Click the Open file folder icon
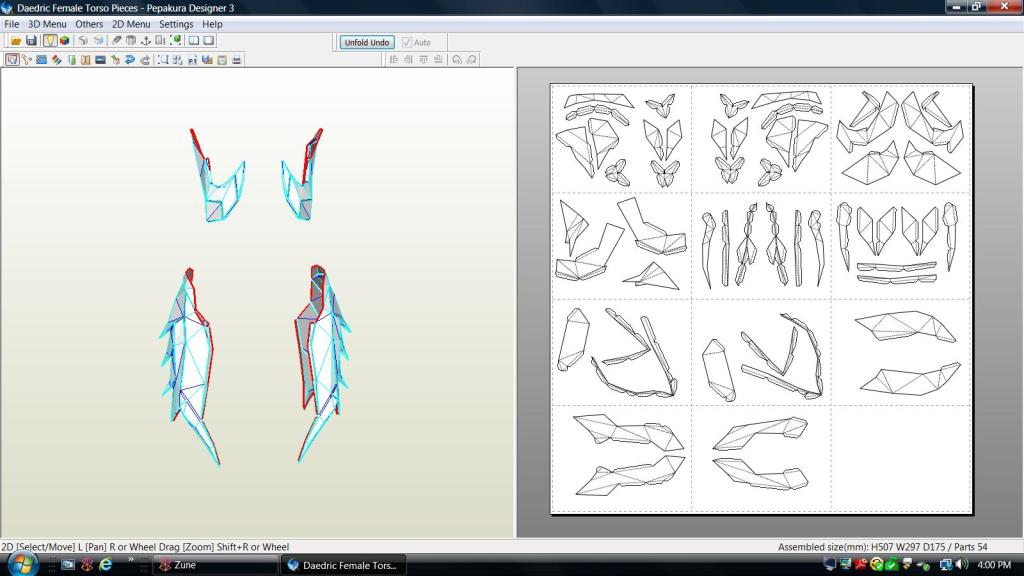 pyautogui.click(x=16, y=40)
